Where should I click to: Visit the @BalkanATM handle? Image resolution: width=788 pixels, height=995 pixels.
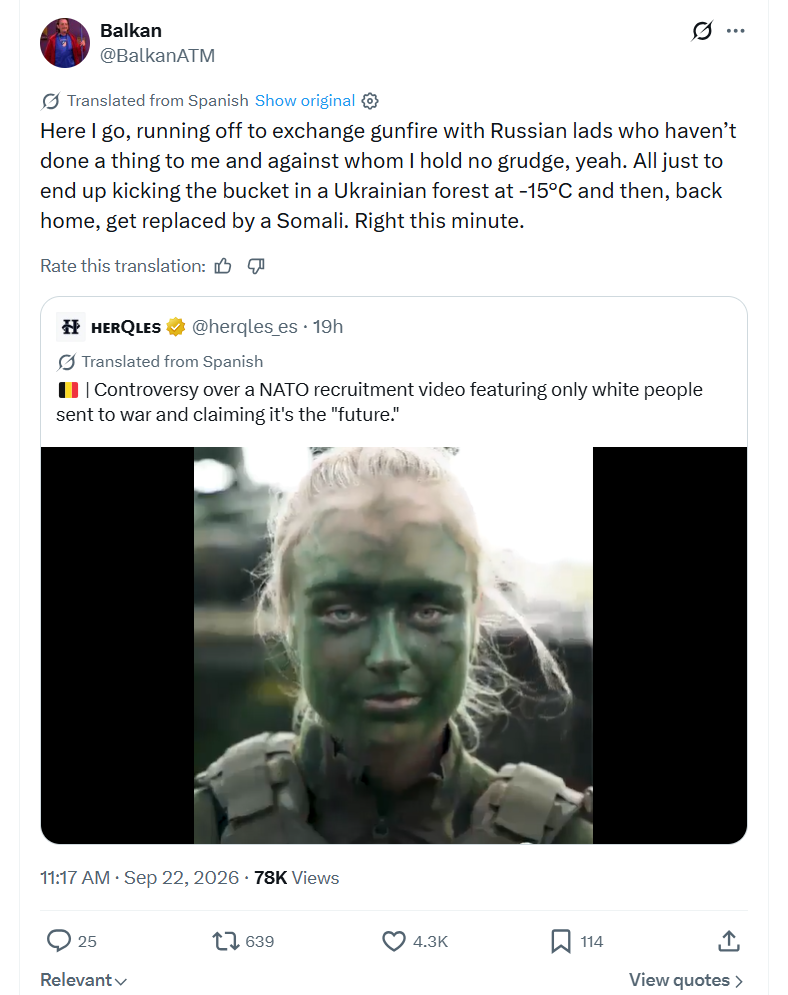tap(157, 56)
